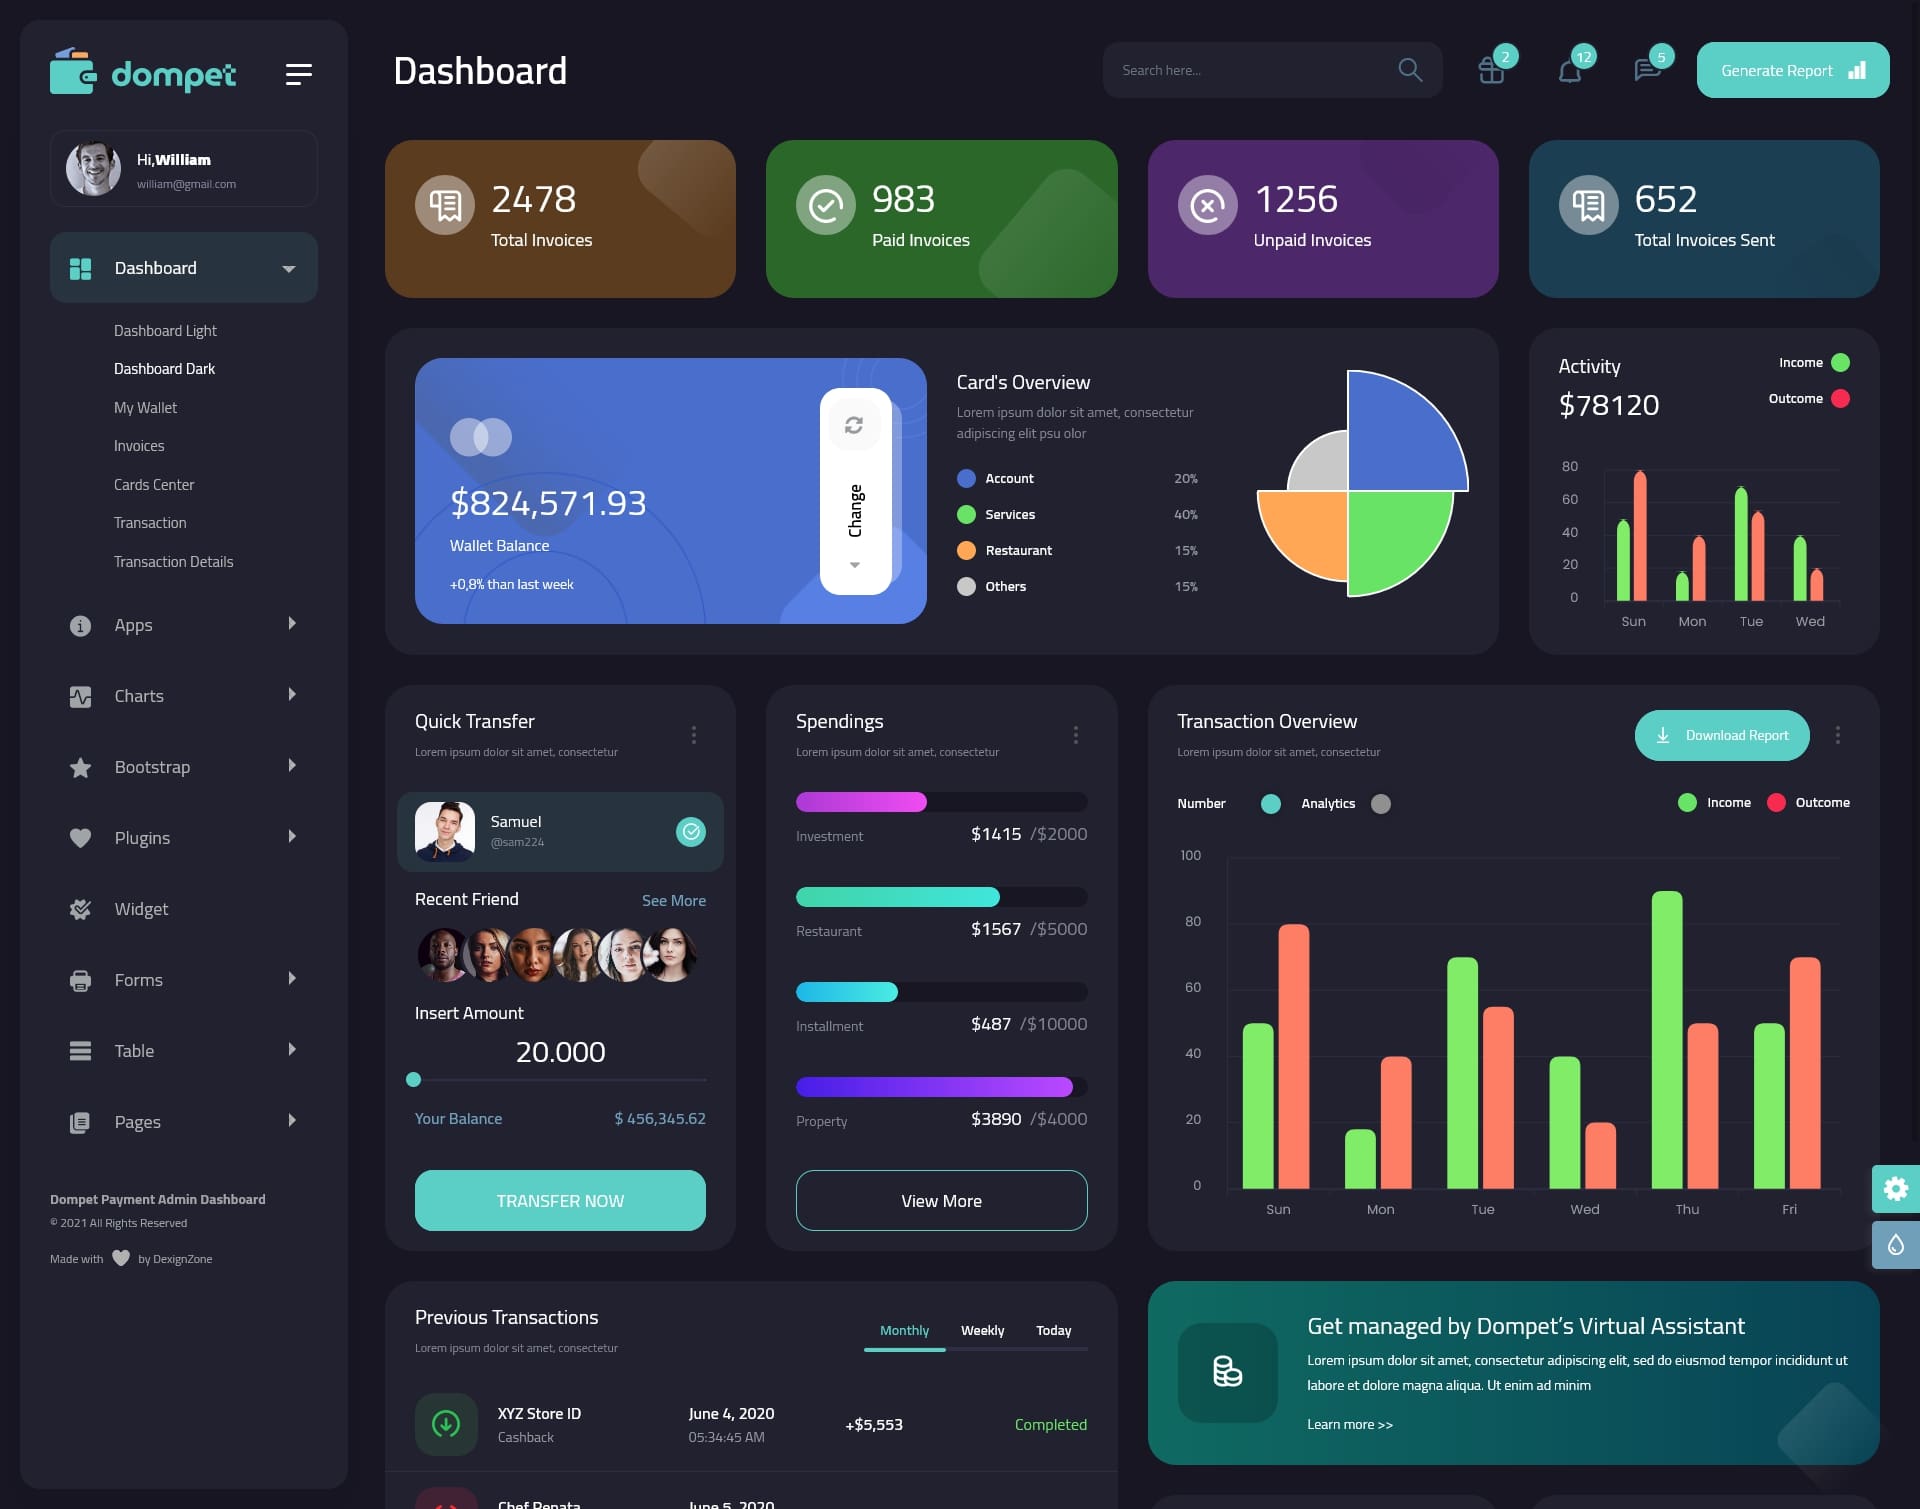This screenshot has height=1509, width=1920.
Task: Click the refresh icon on wallet card
Action: click(x=854, y=424)
